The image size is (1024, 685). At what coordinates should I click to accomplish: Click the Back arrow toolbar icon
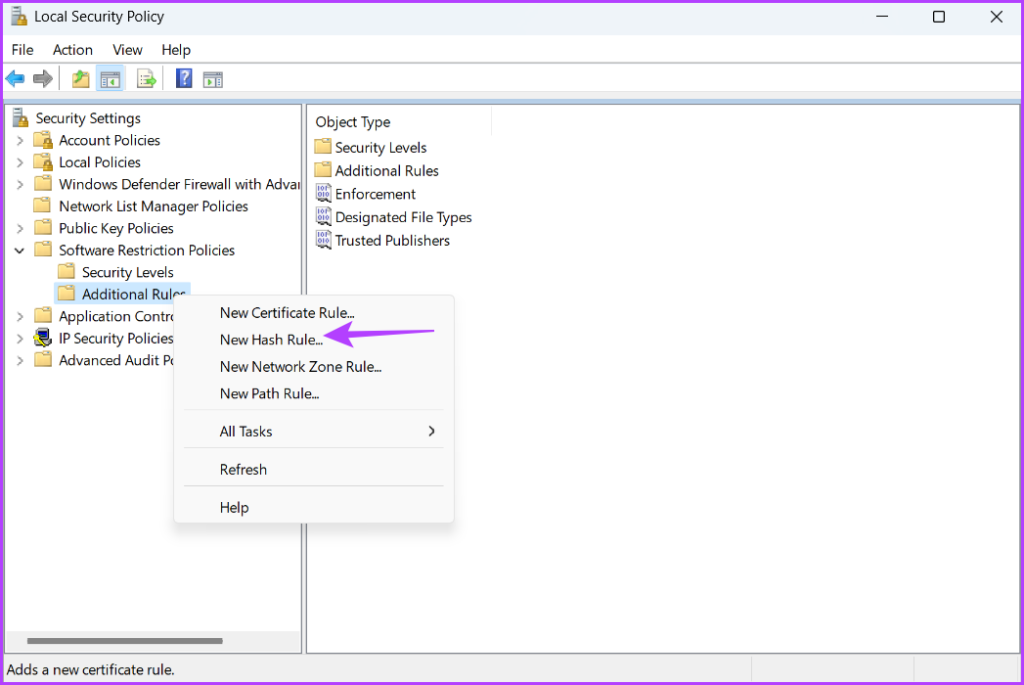coord(15,79)
